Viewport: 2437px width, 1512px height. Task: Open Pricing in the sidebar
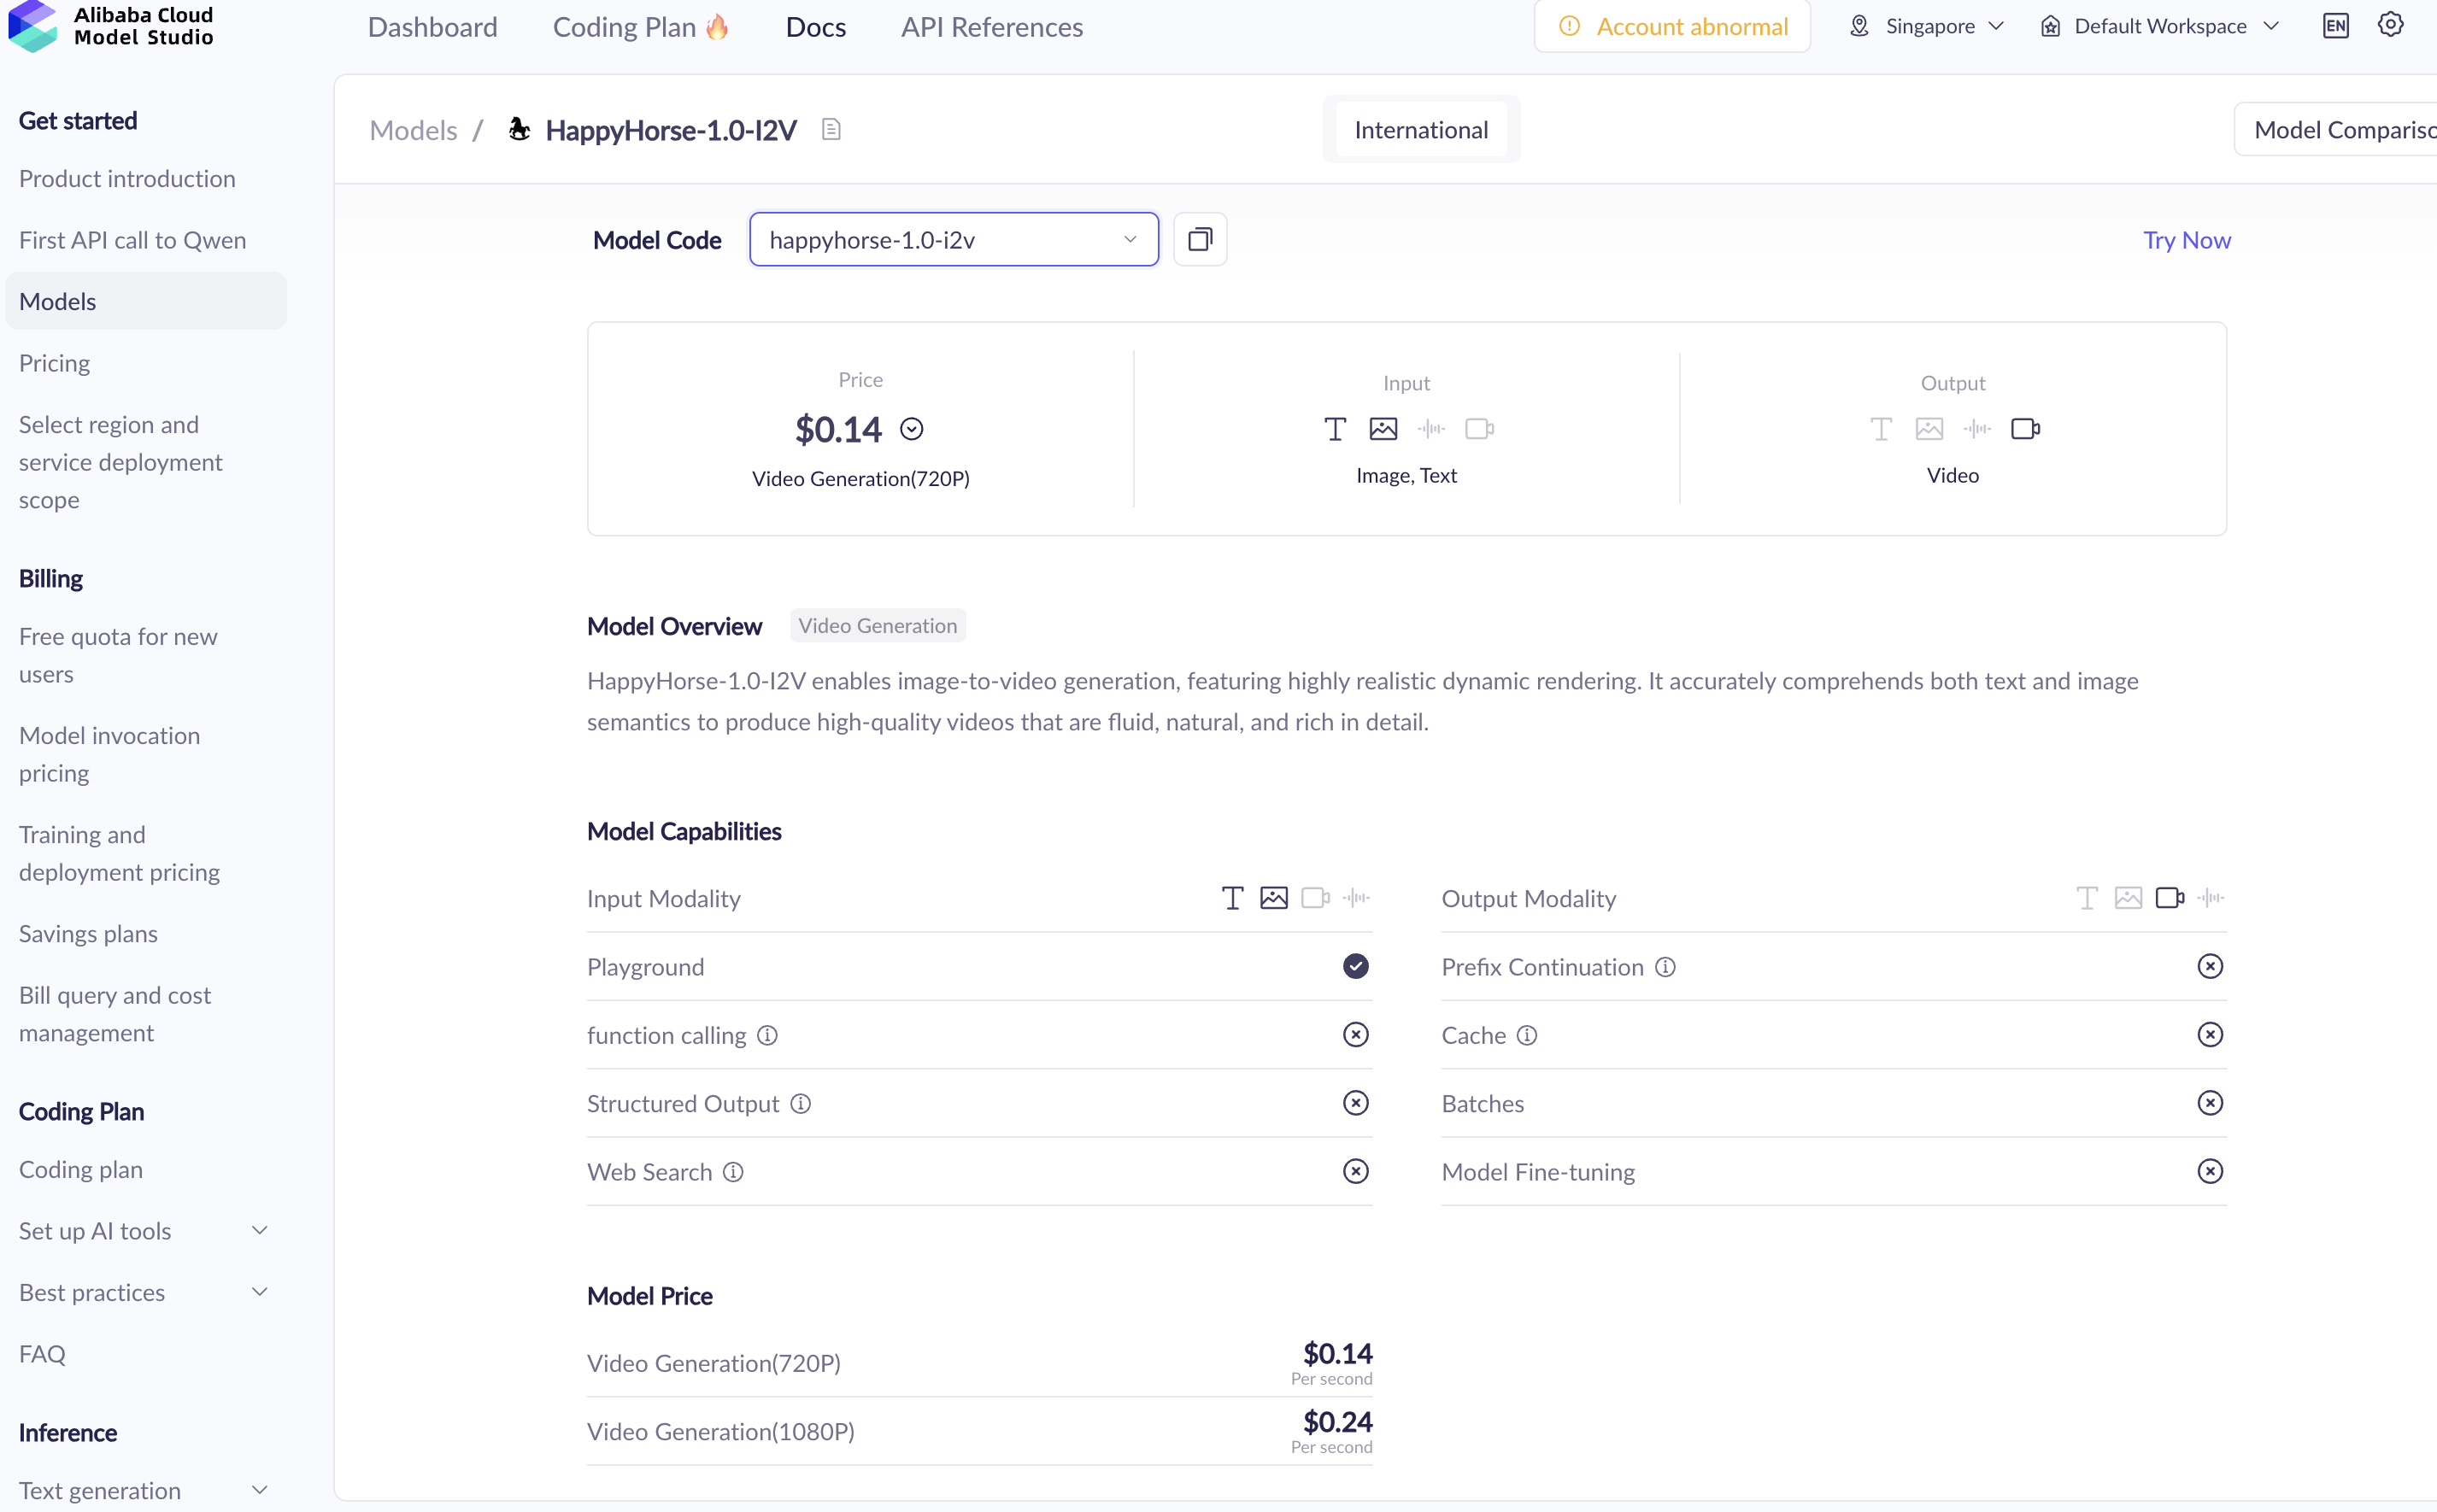(x=54, y=363)
